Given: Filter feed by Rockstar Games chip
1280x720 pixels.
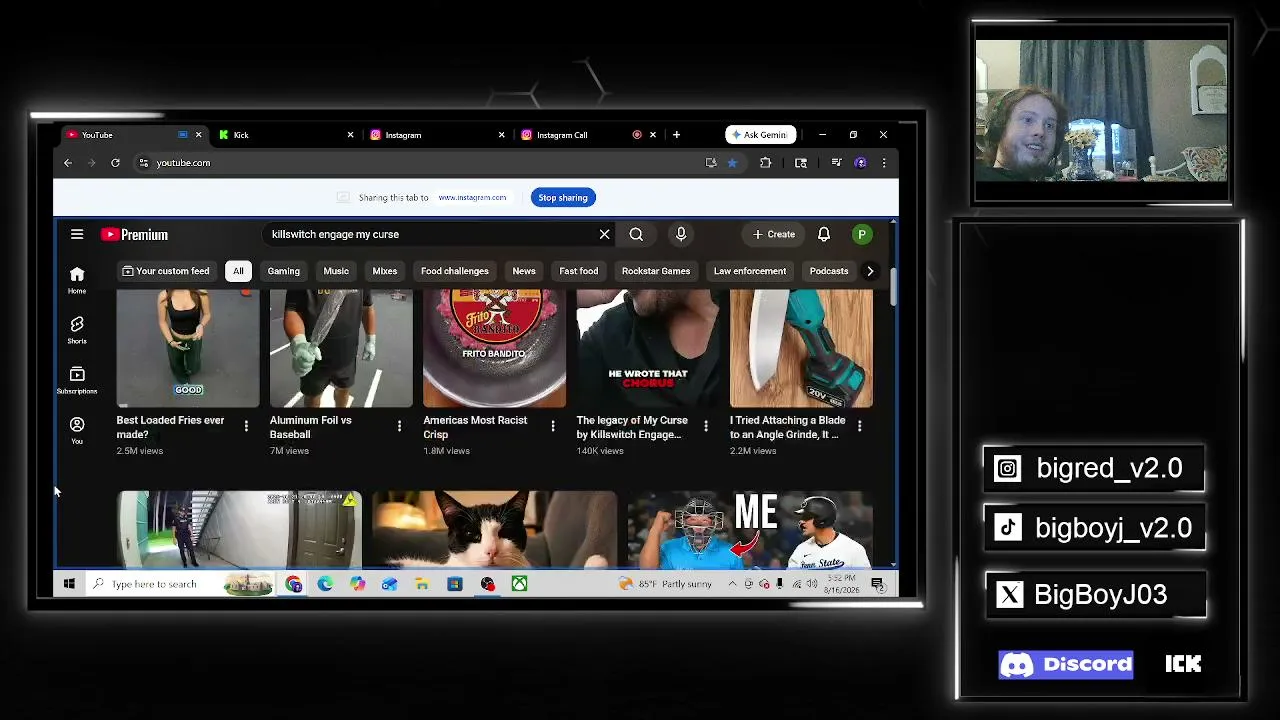Looking at the screenshot, I should pos(656,271).
